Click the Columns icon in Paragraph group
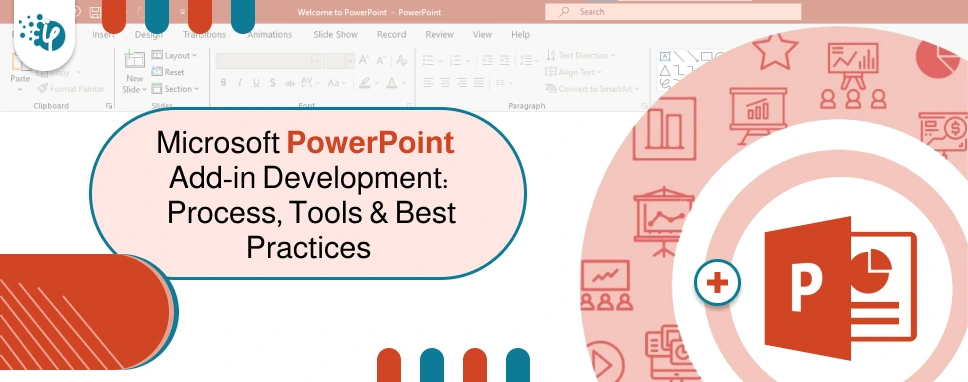The width and height of the screenshot is (968, 382). tap(501, 83)
